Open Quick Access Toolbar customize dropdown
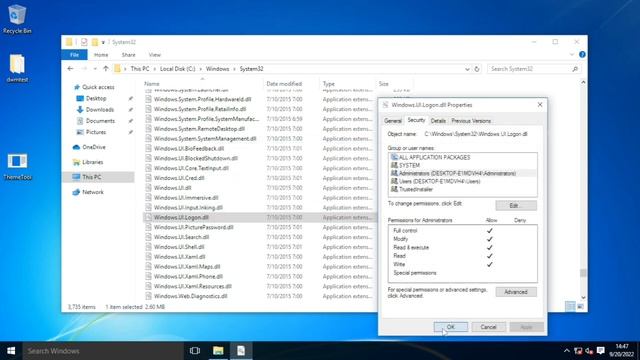 (103, 42)
